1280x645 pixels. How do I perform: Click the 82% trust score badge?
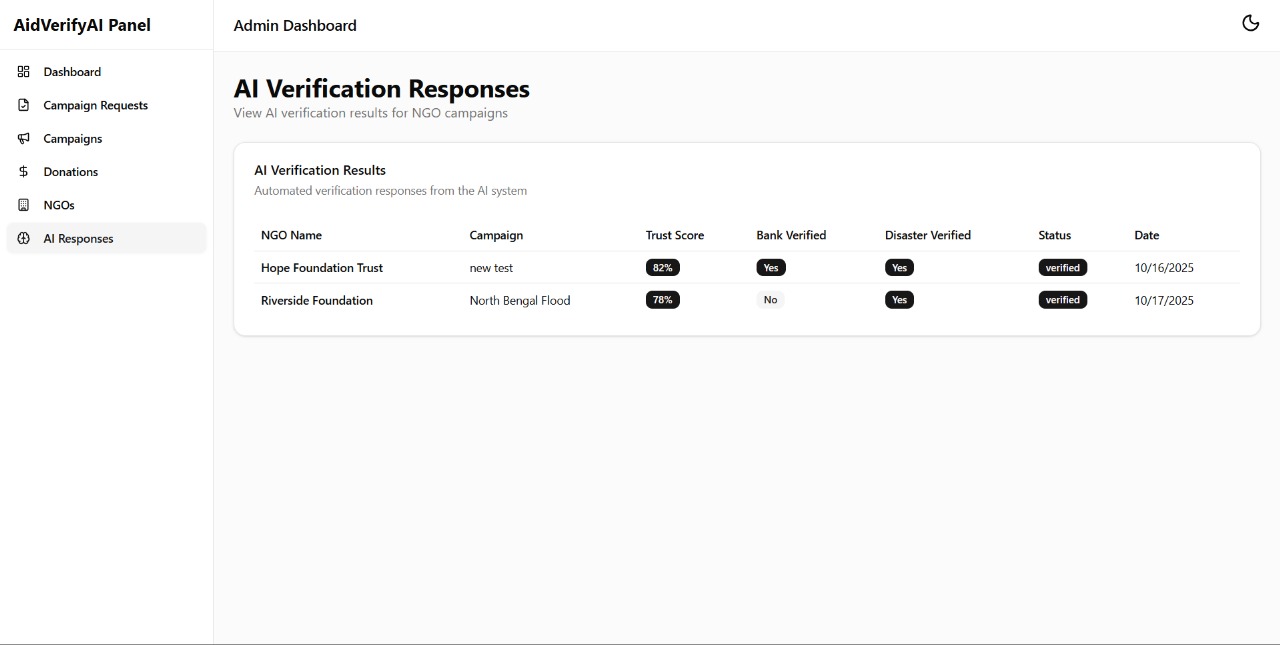[663, 268]
